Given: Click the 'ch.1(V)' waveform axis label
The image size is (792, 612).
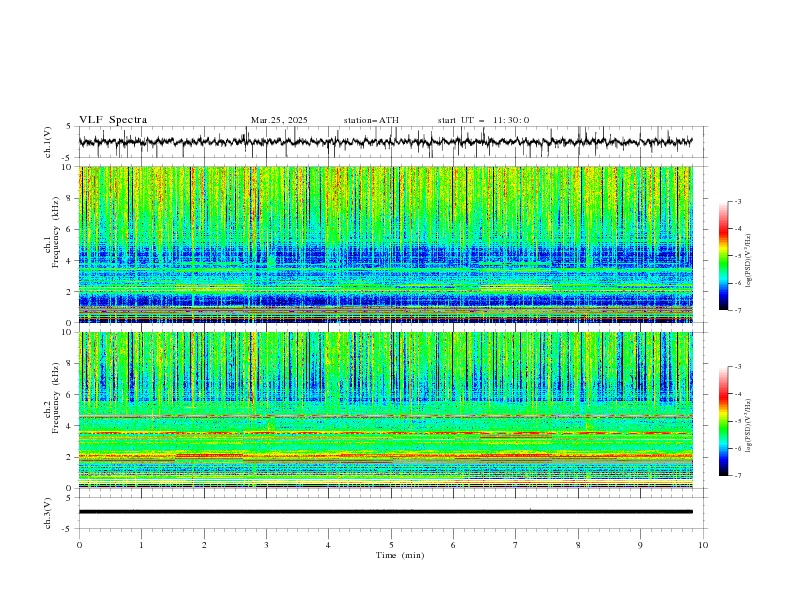Looking at the screenshot, I should [48, 142].
